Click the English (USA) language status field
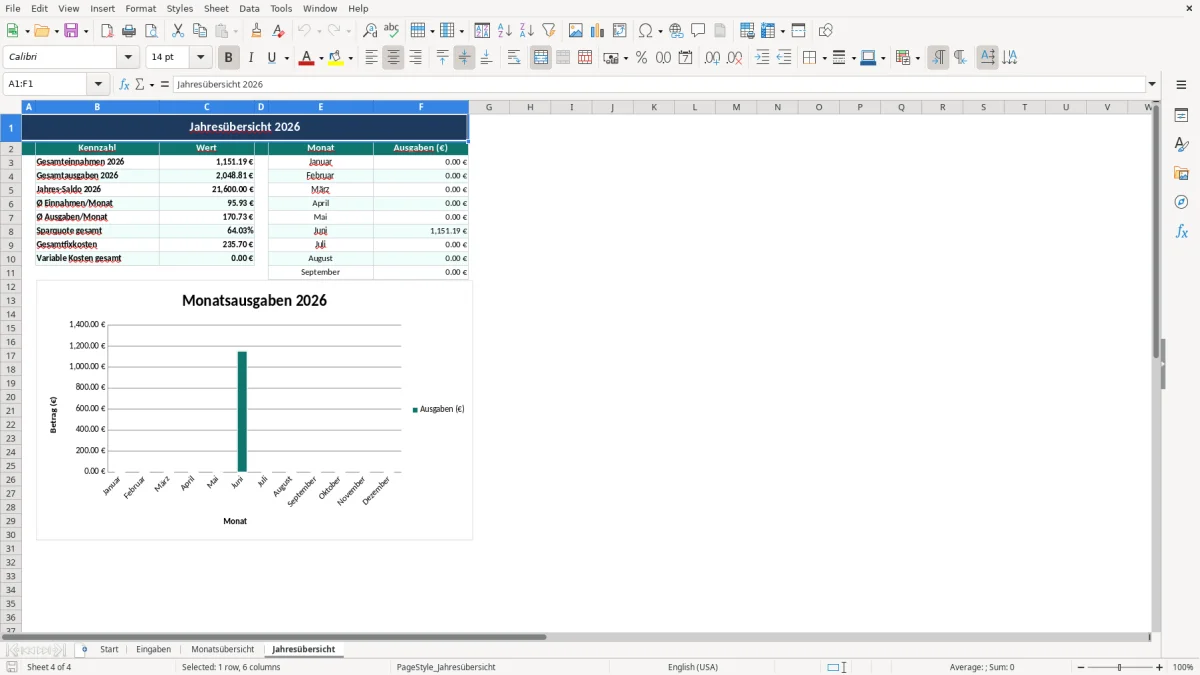This screenshot has height=675, width=1200. pyautogui.click(x=693, y=667)
